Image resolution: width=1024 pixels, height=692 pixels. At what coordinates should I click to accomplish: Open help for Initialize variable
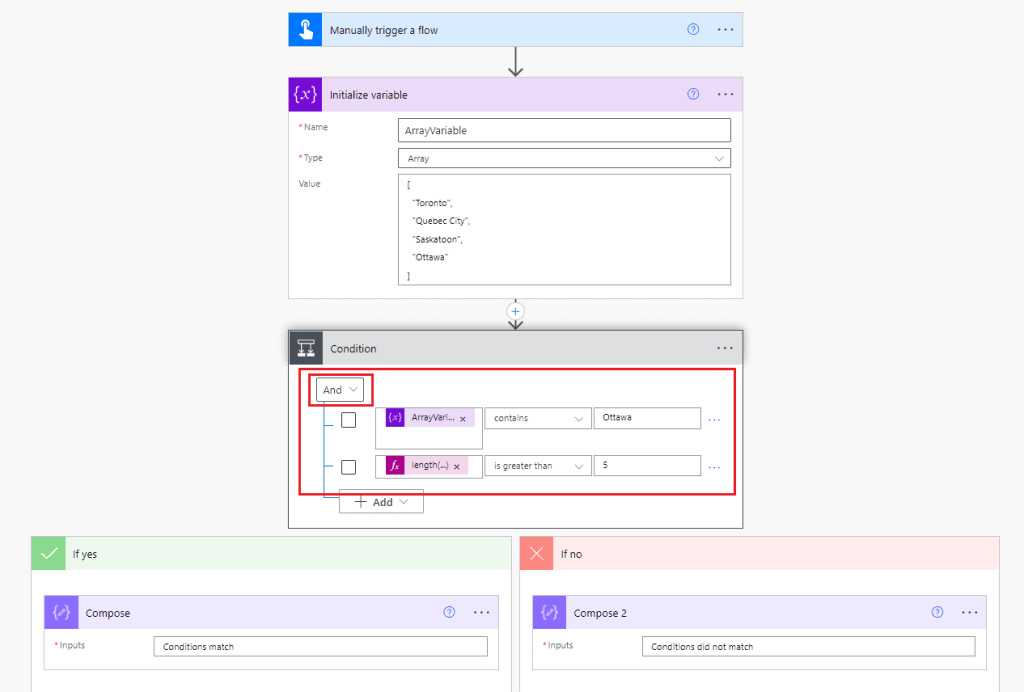[693, 94]
